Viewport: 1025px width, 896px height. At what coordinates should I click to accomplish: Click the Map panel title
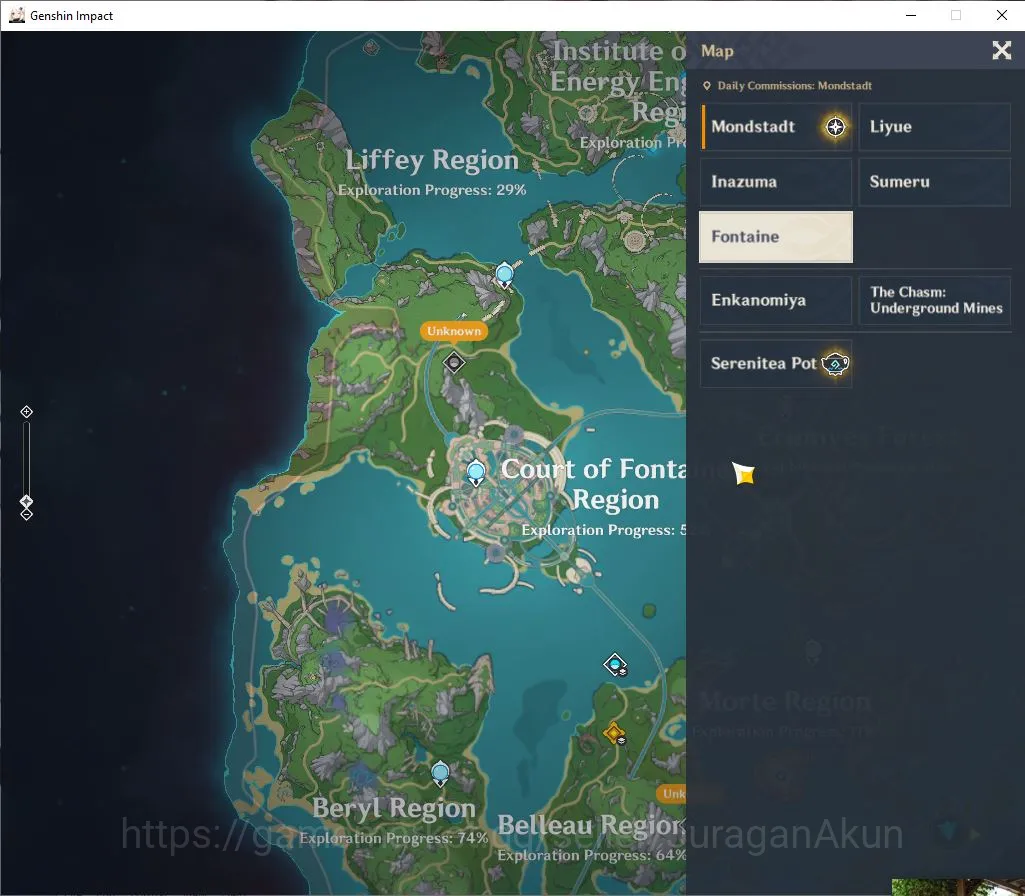(717, 51)
